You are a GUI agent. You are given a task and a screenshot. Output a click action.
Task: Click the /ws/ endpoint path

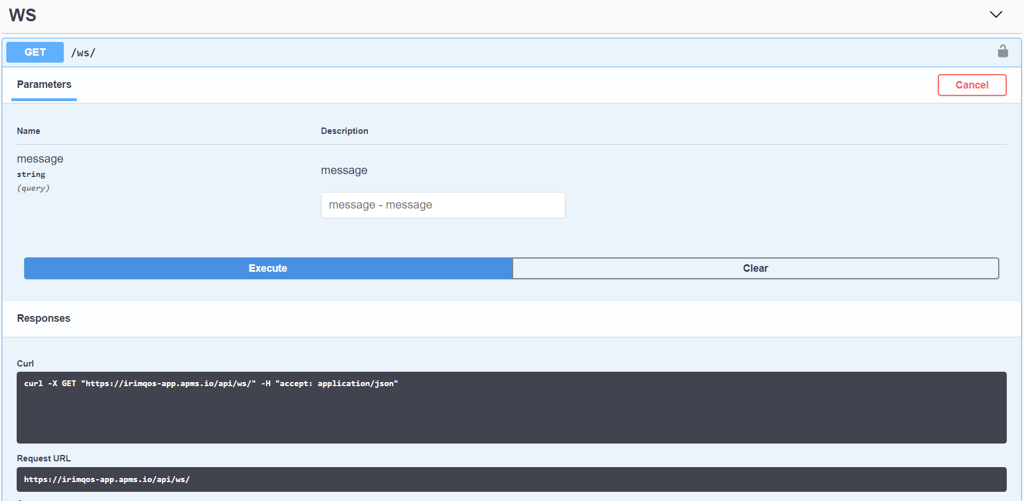[x=83, y=53]
